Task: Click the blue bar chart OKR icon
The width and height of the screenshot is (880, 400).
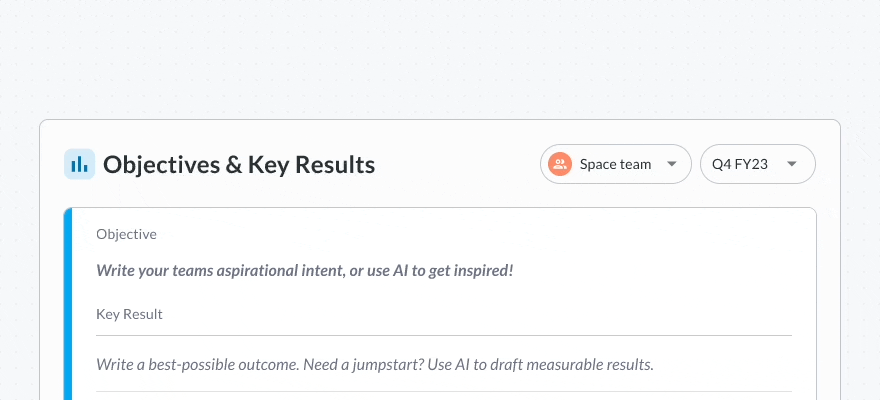Action: (79, 164)
